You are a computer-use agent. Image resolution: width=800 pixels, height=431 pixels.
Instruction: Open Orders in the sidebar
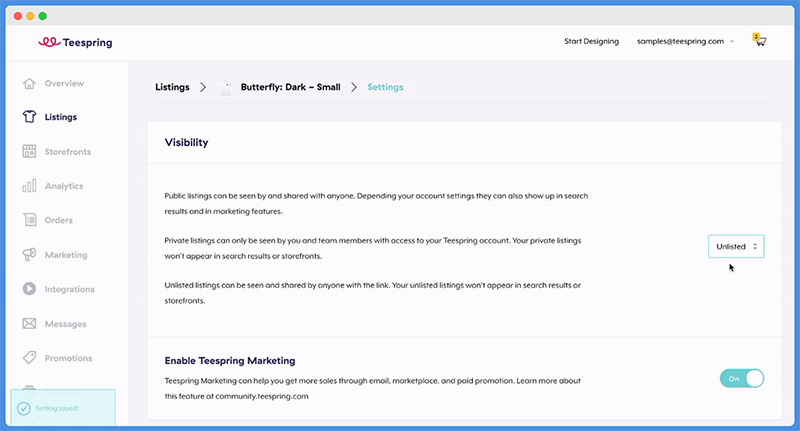coord(59,220)
